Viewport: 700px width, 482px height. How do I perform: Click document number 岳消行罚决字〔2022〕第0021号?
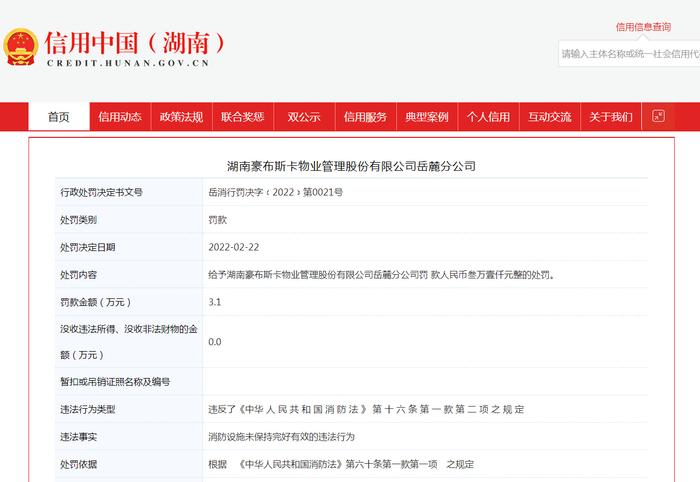click(x=275, y=192)
